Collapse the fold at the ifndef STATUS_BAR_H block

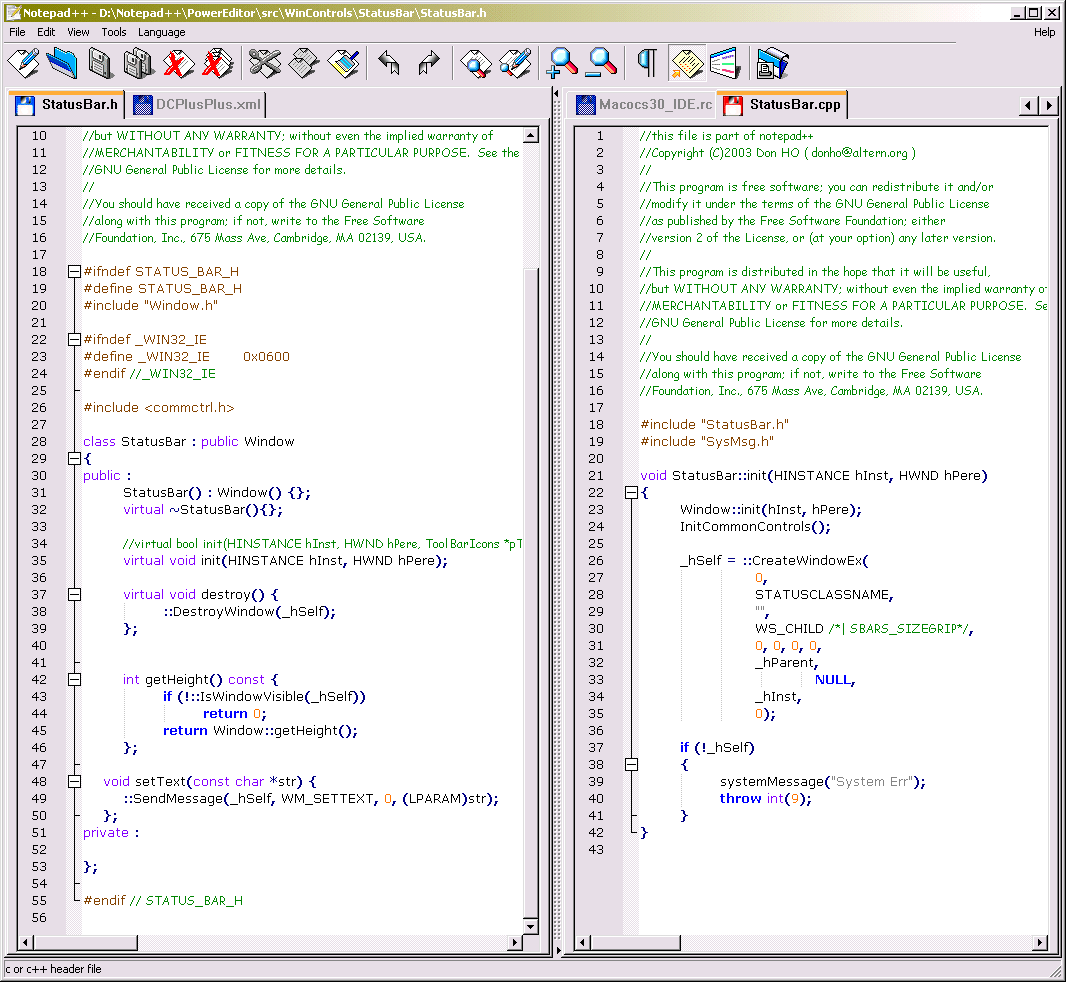(x=74, y=271)
